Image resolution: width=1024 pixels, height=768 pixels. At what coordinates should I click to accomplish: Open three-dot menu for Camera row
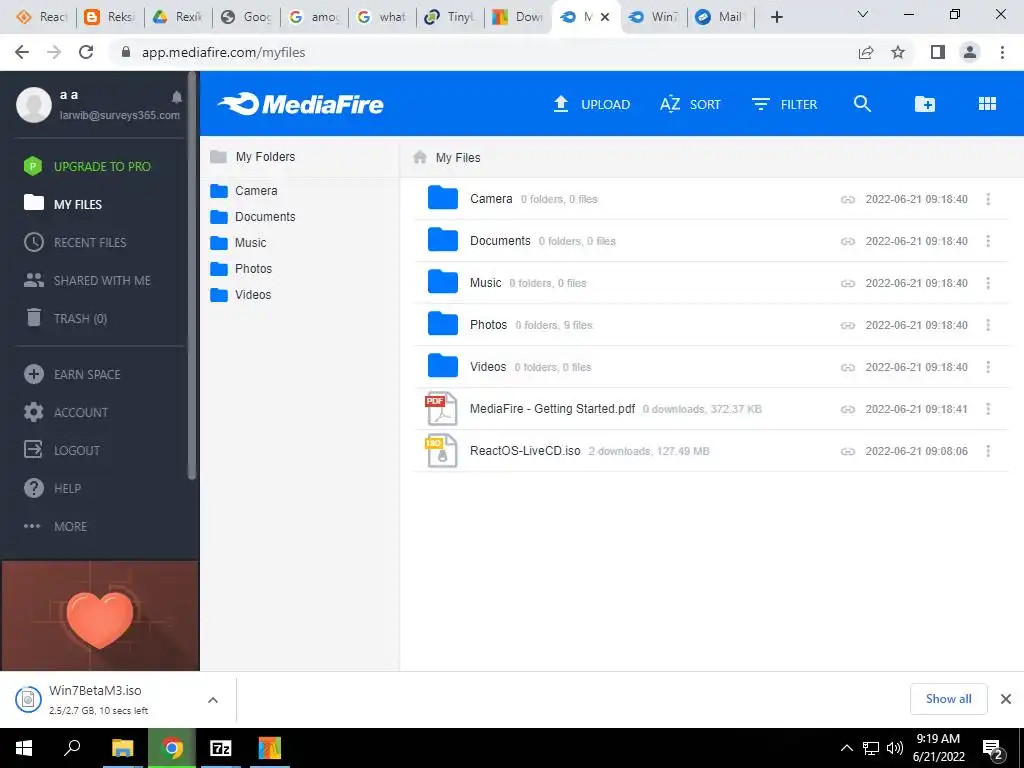988,199
